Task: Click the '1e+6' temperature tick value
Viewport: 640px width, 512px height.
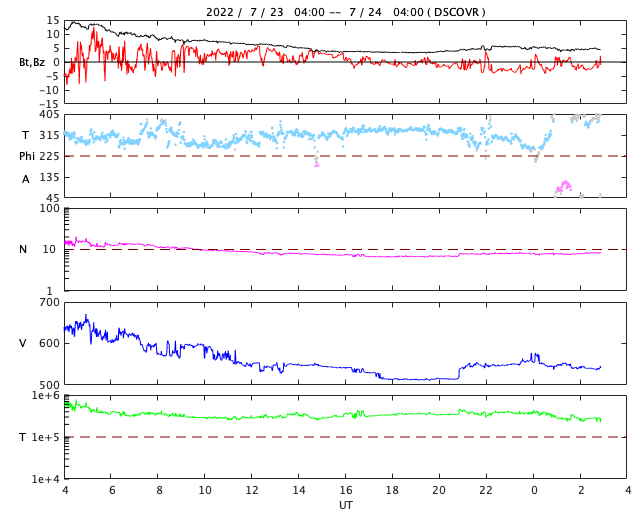Action: pyautogui.click(x=46, y=396)
